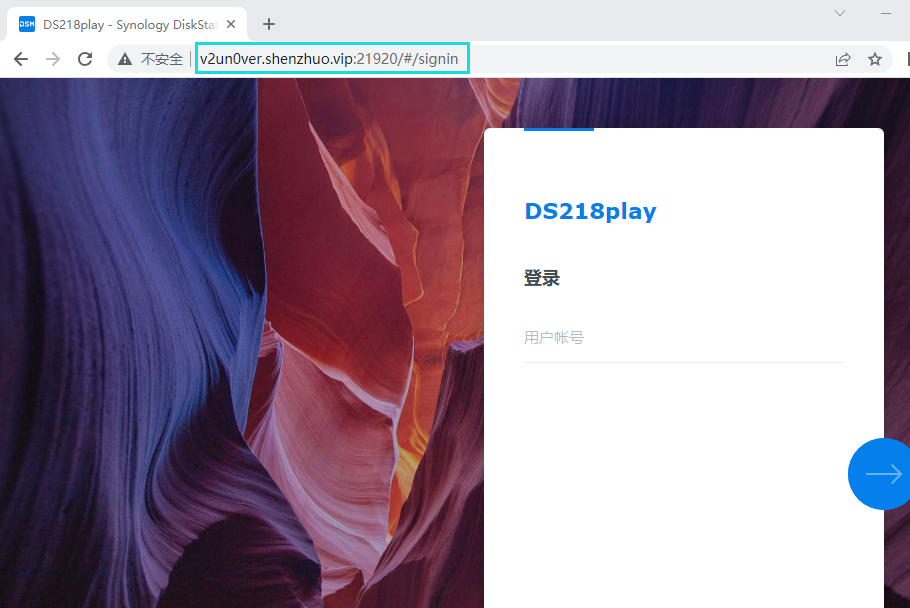Open the window control chevron dropdown
Image resolution: width=910 pixels, height=608 pixels.
[838, 14]
